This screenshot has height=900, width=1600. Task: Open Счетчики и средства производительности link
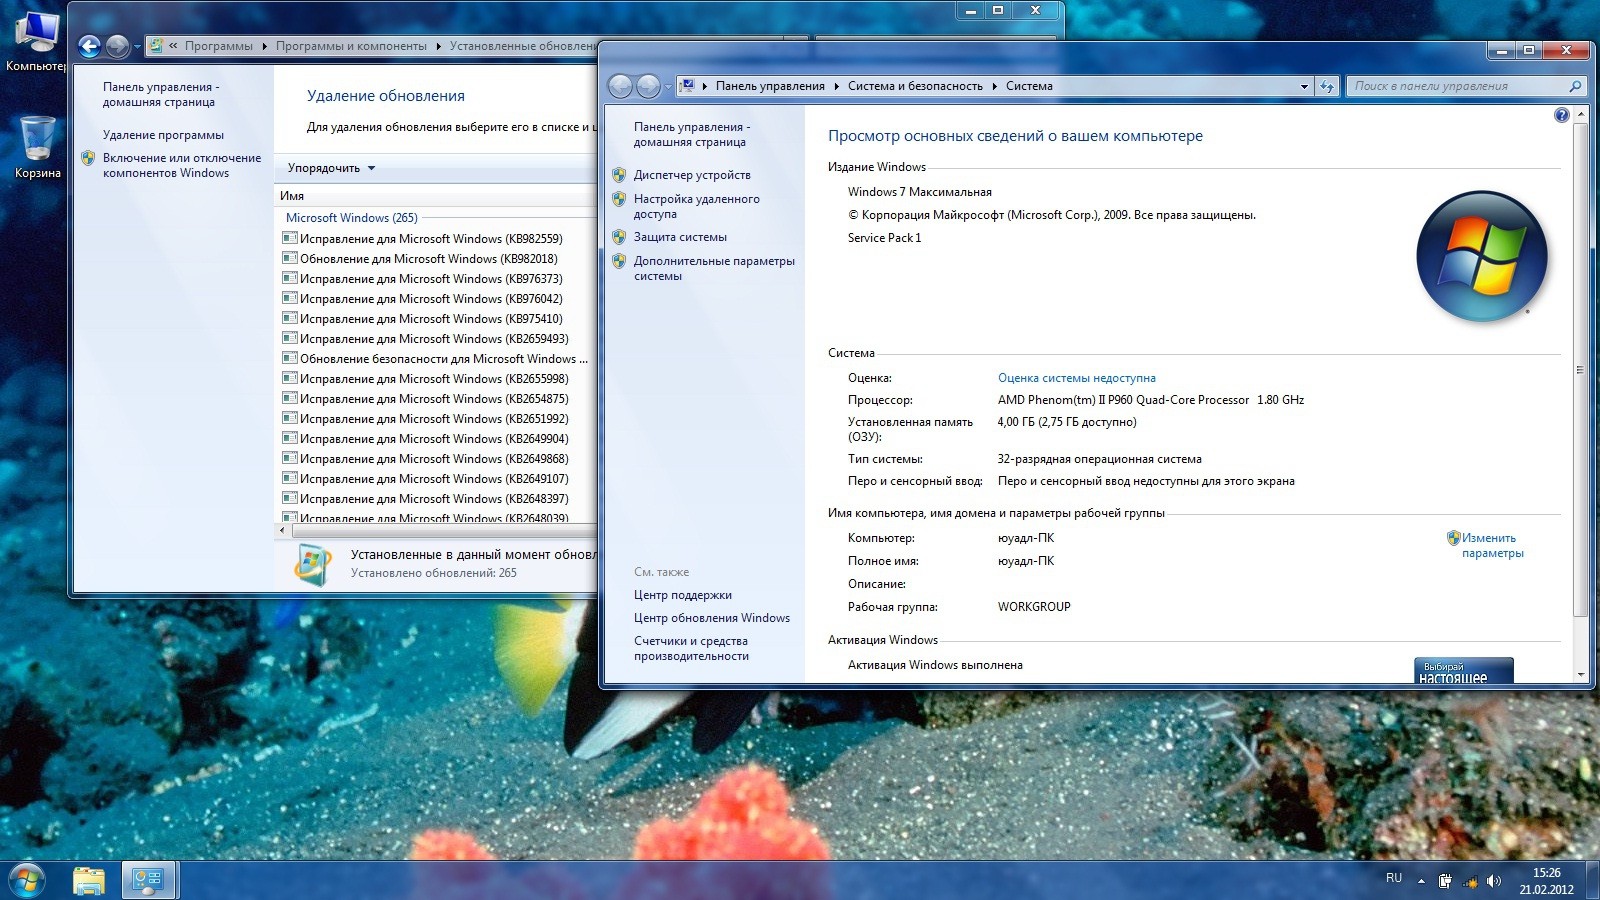[691, 648]
